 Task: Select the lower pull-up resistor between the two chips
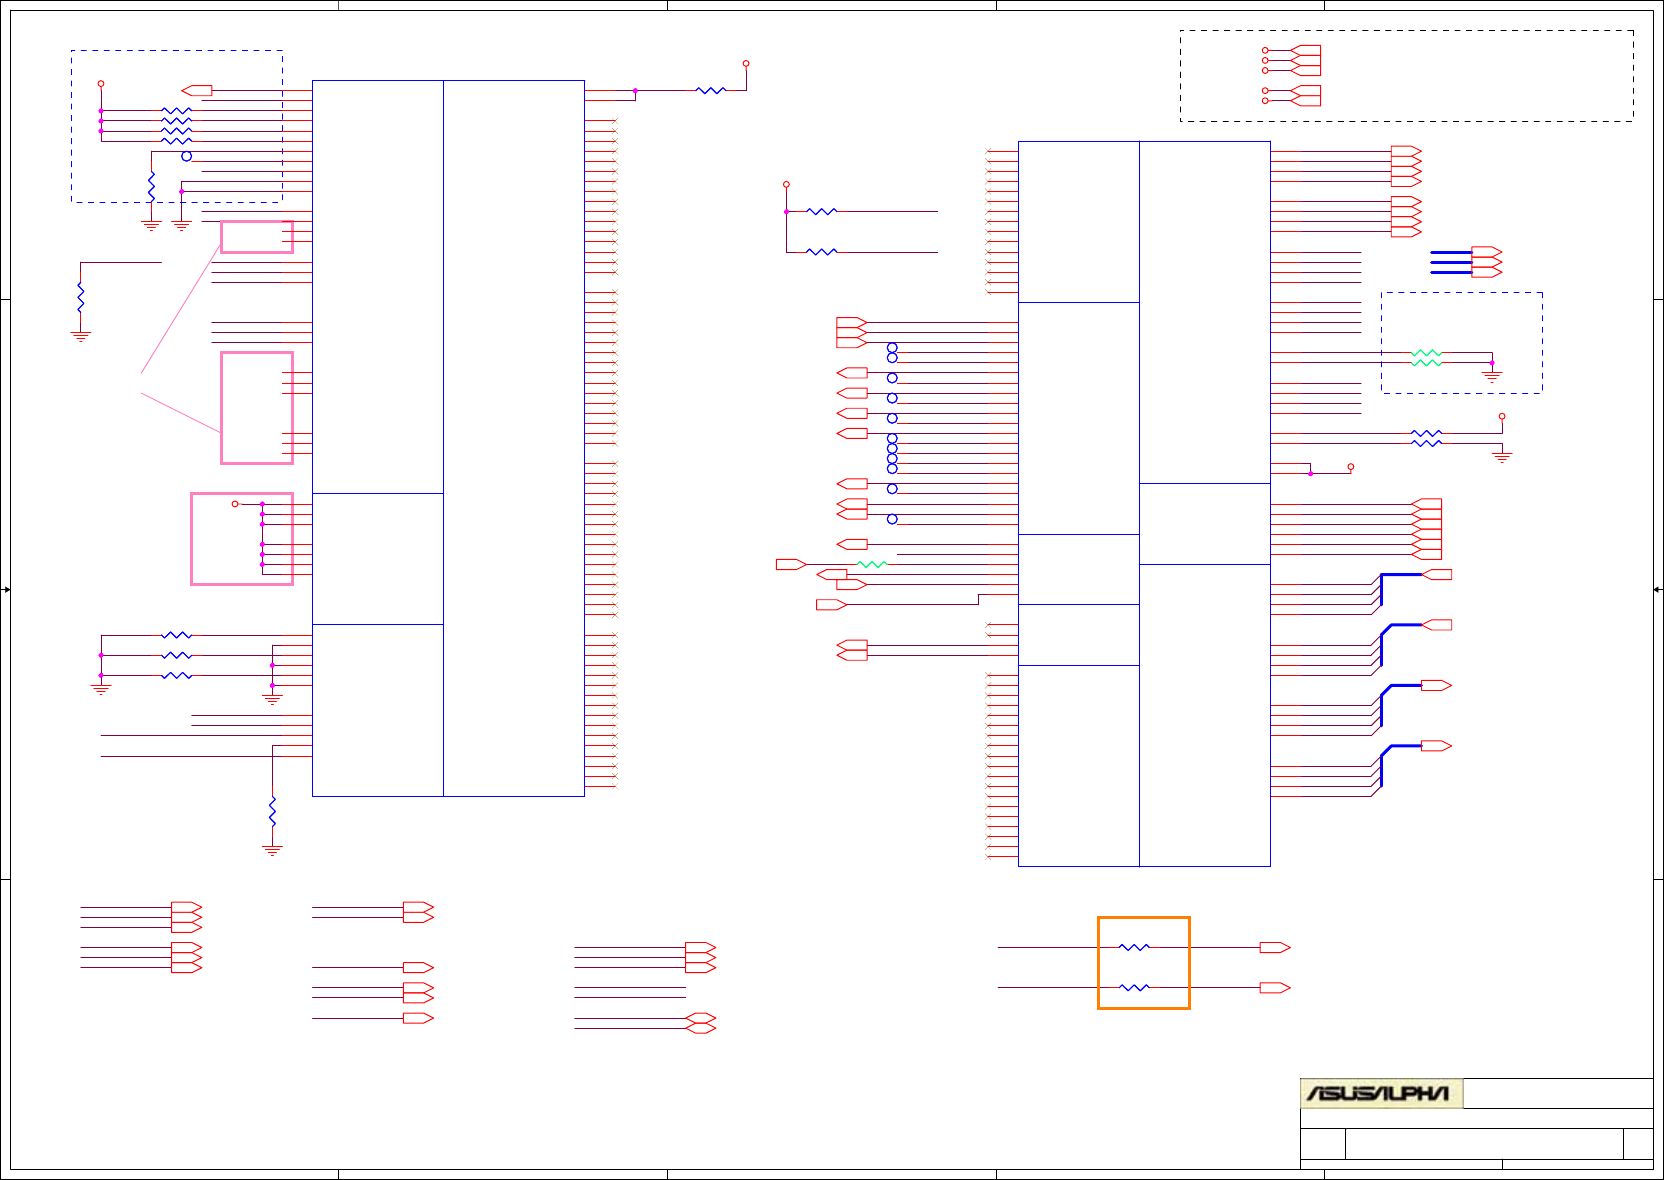pyautogui.click(x=822, y=252)
